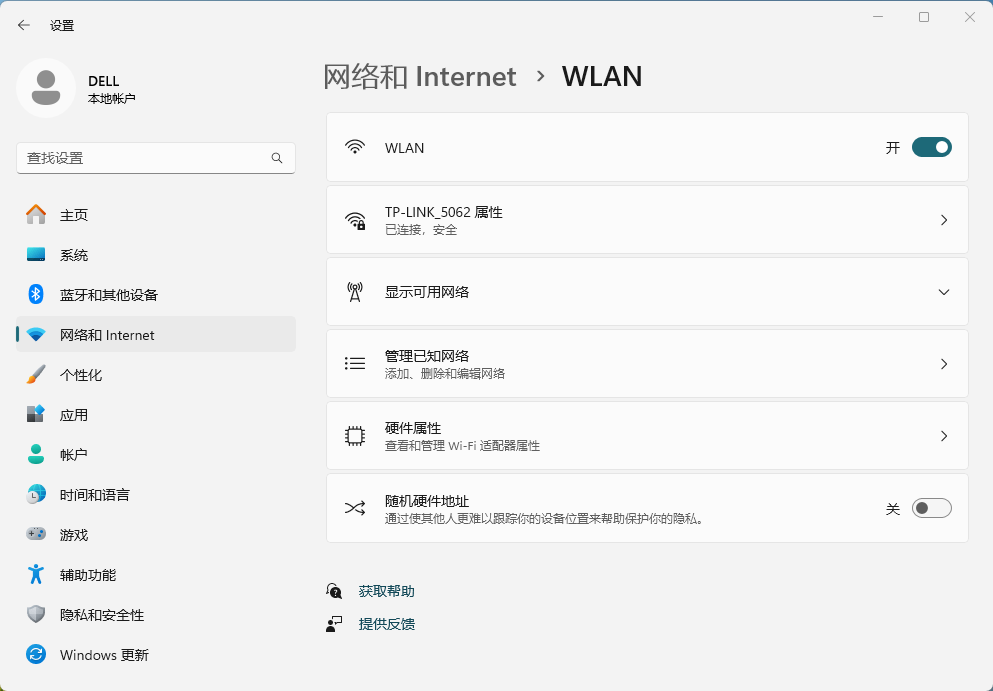Click the manage known networks list icon
This screenshot has height=691, width=993.
[355, 363]
